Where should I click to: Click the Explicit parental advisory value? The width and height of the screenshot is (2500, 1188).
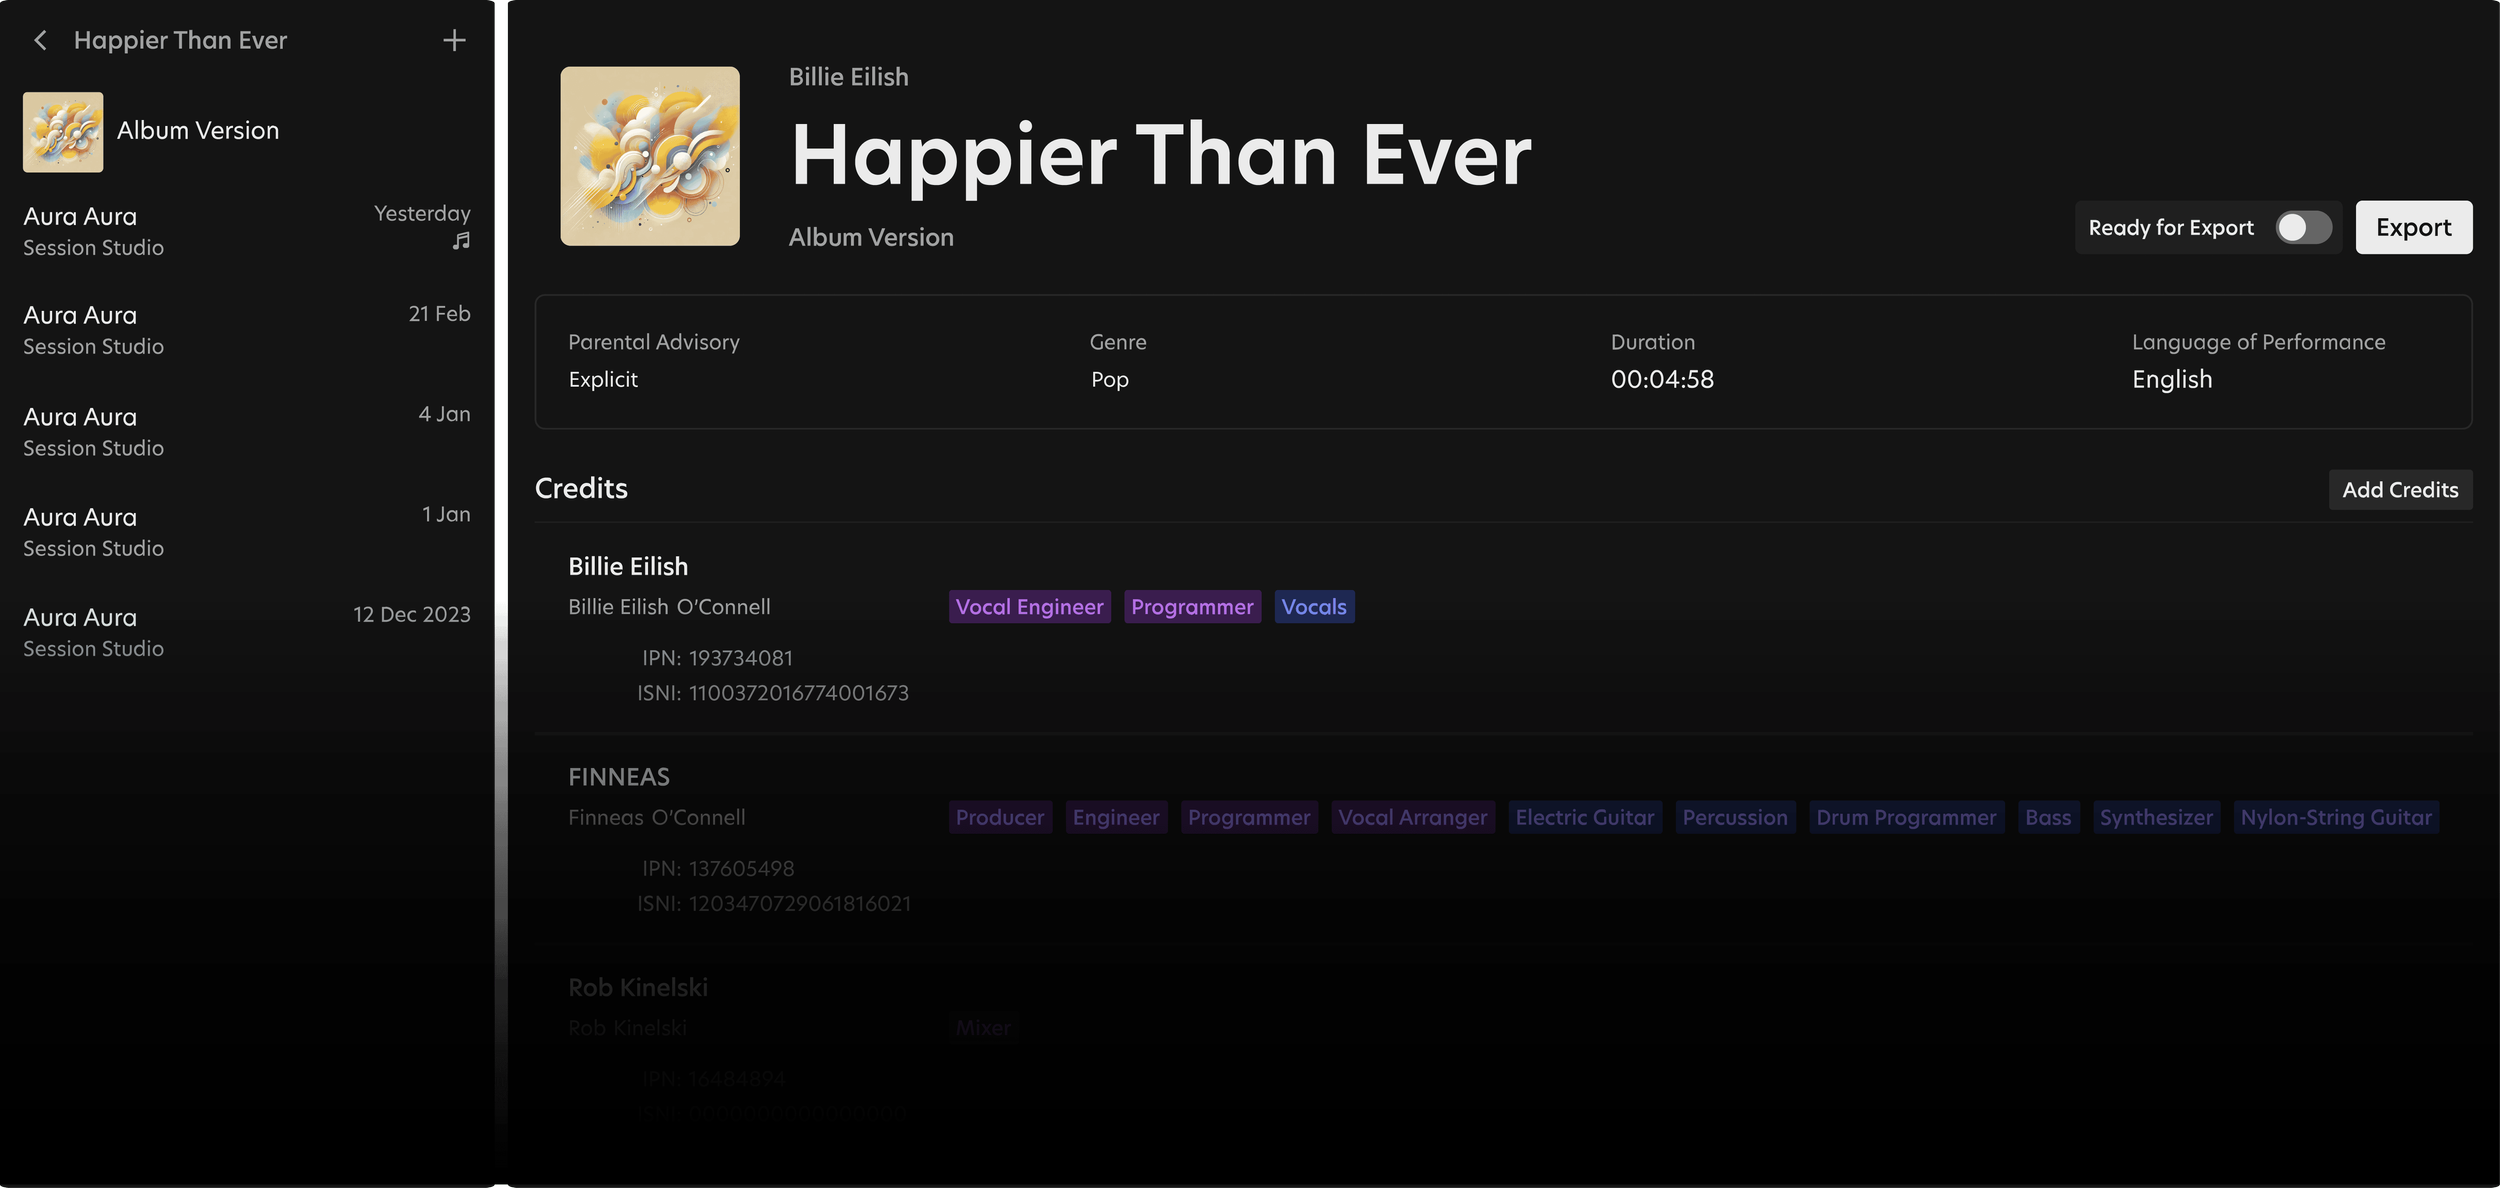click(603, 380)
